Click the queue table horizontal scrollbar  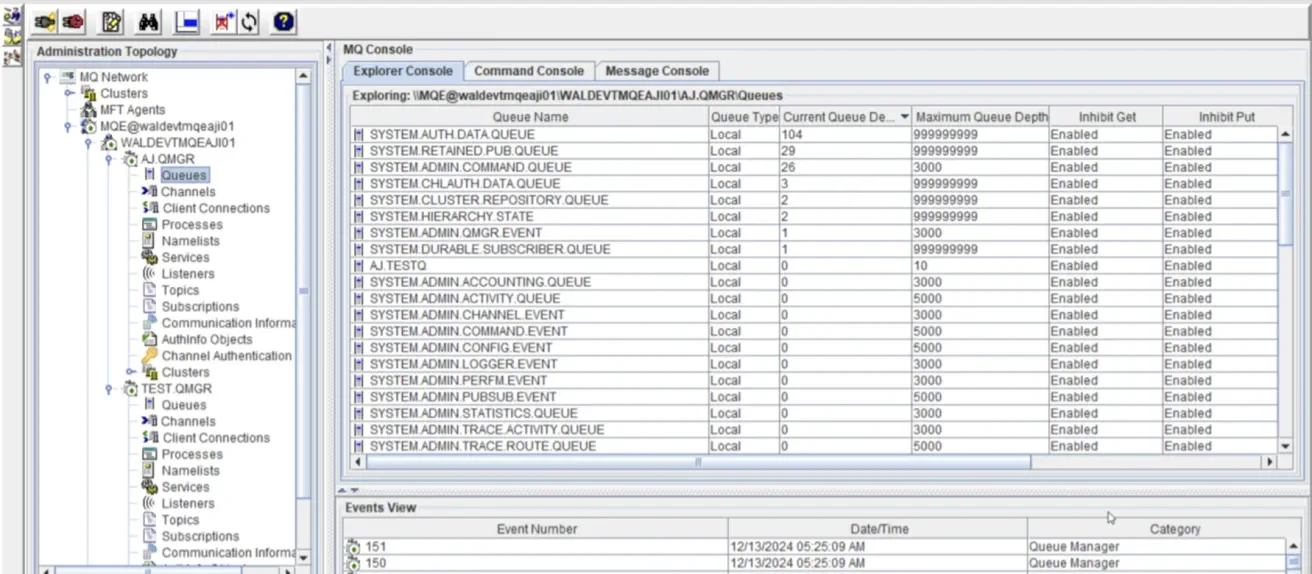(x=698, y=462)
